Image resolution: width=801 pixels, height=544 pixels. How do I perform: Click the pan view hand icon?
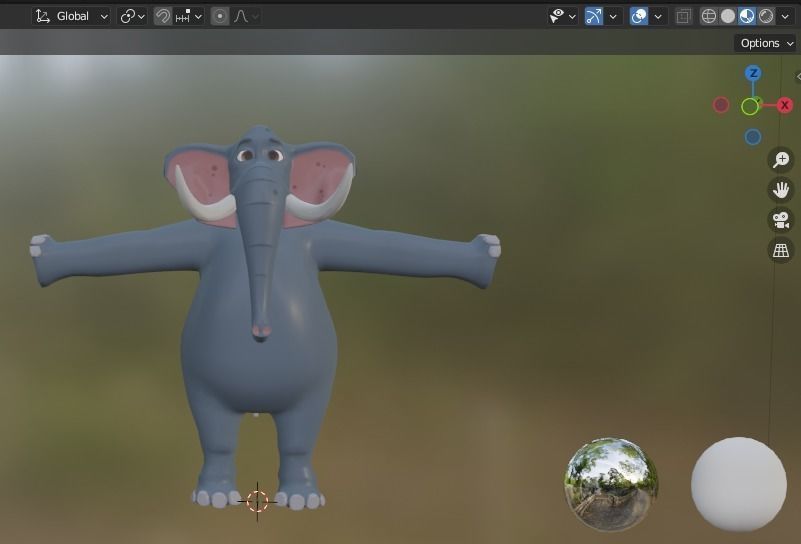pos(781,190)
